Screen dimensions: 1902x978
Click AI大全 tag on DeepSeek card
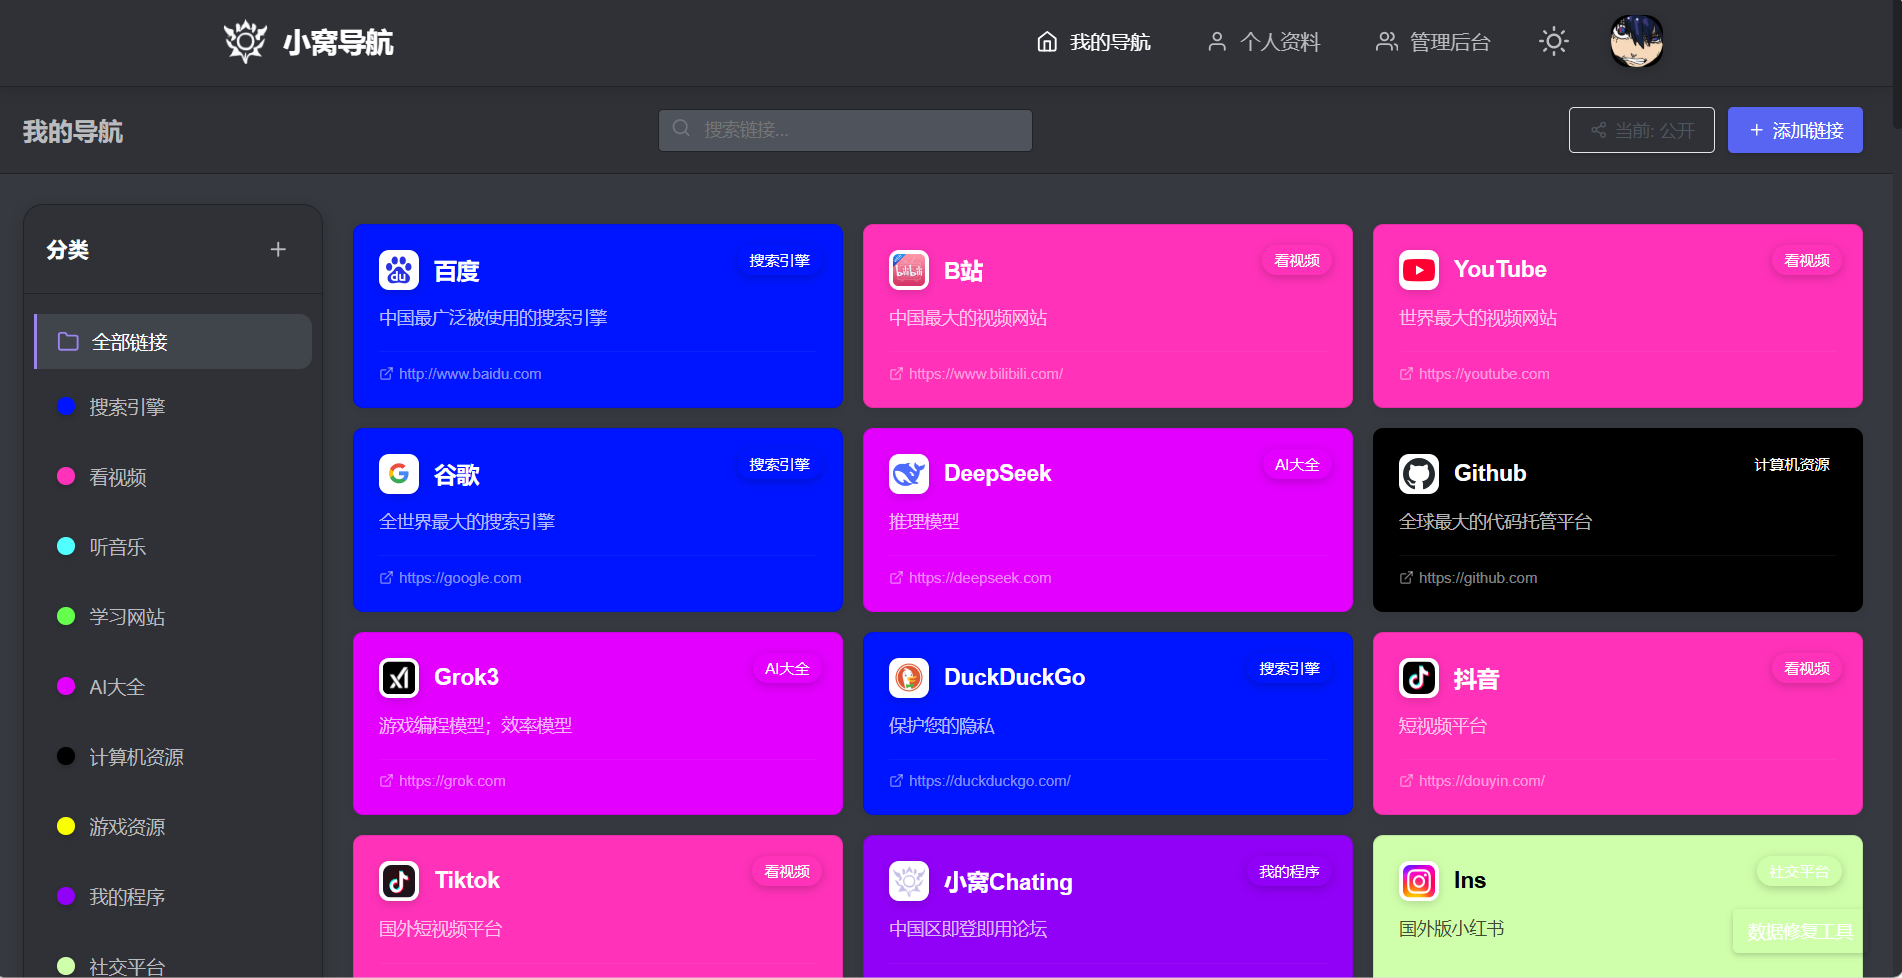pos(1297,465)
